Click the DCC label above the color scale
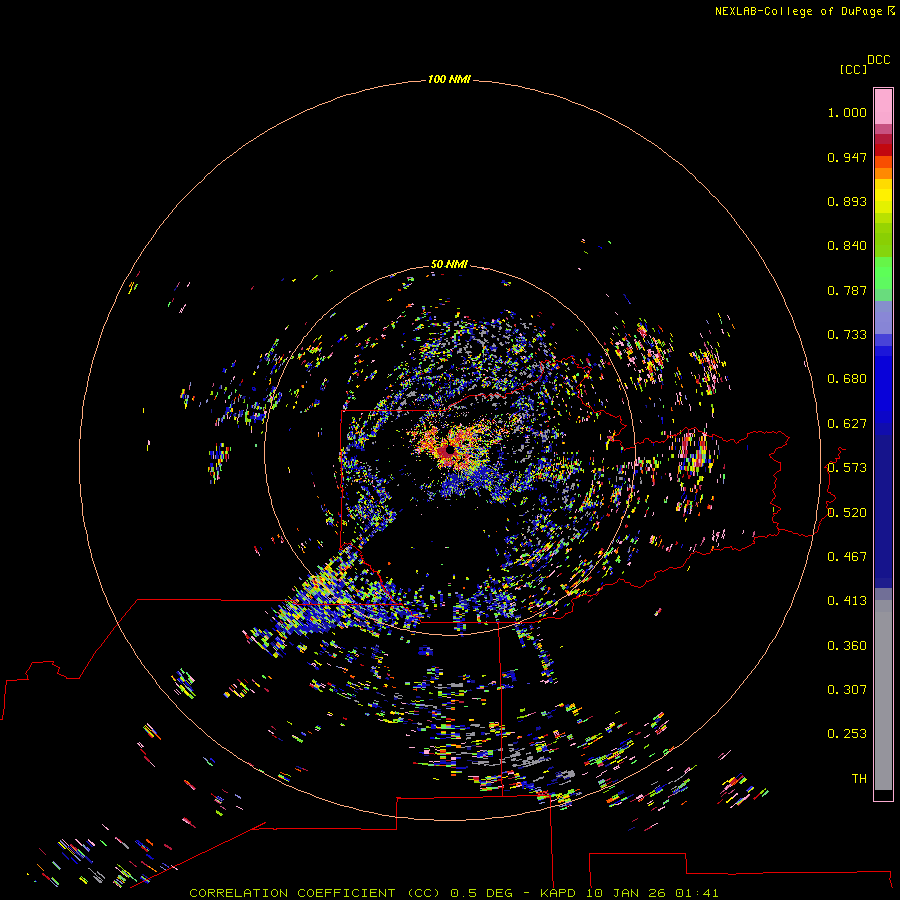900x900 pixels. tap(878, 60)
